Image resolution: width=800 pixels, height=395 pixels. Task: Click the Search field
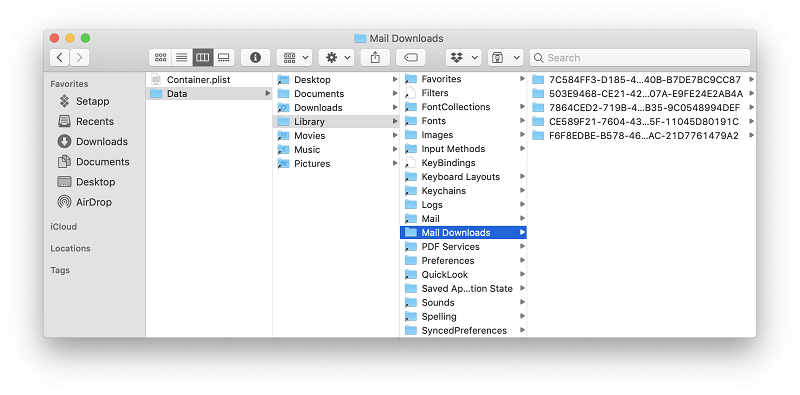pos(640,58)
